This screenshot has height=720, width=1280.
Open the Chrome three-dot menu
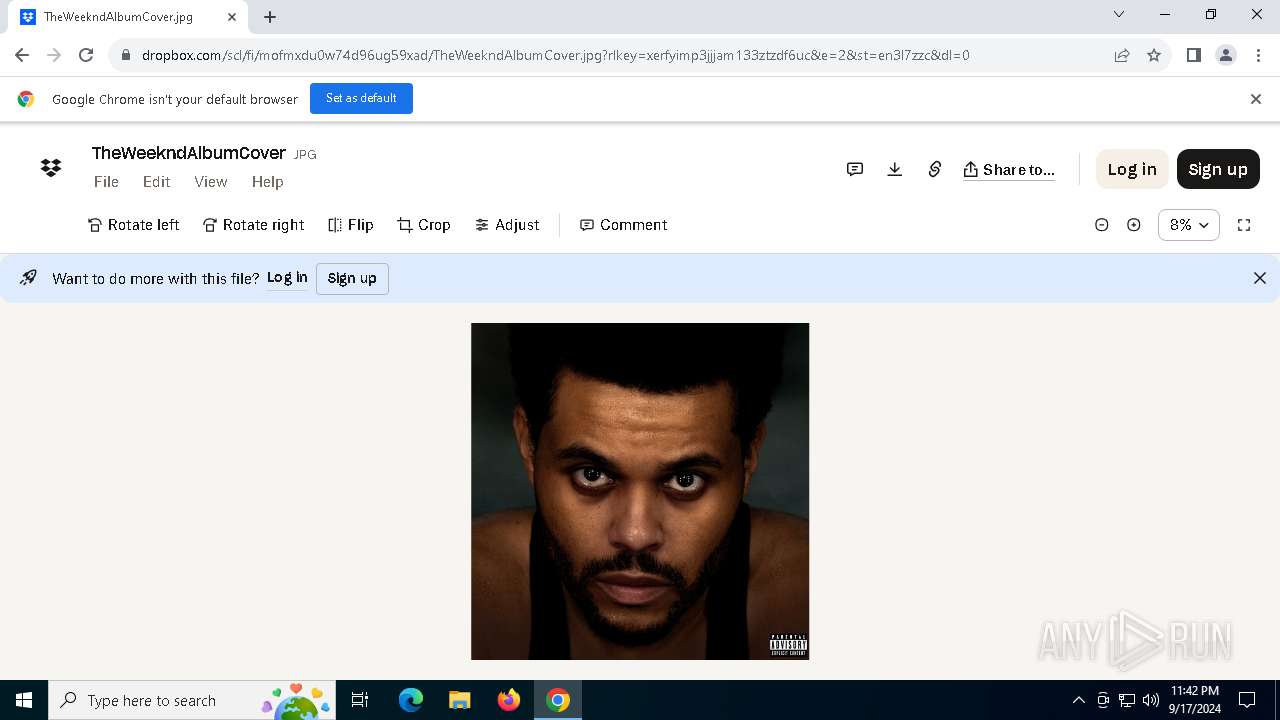click(1257, 55)
